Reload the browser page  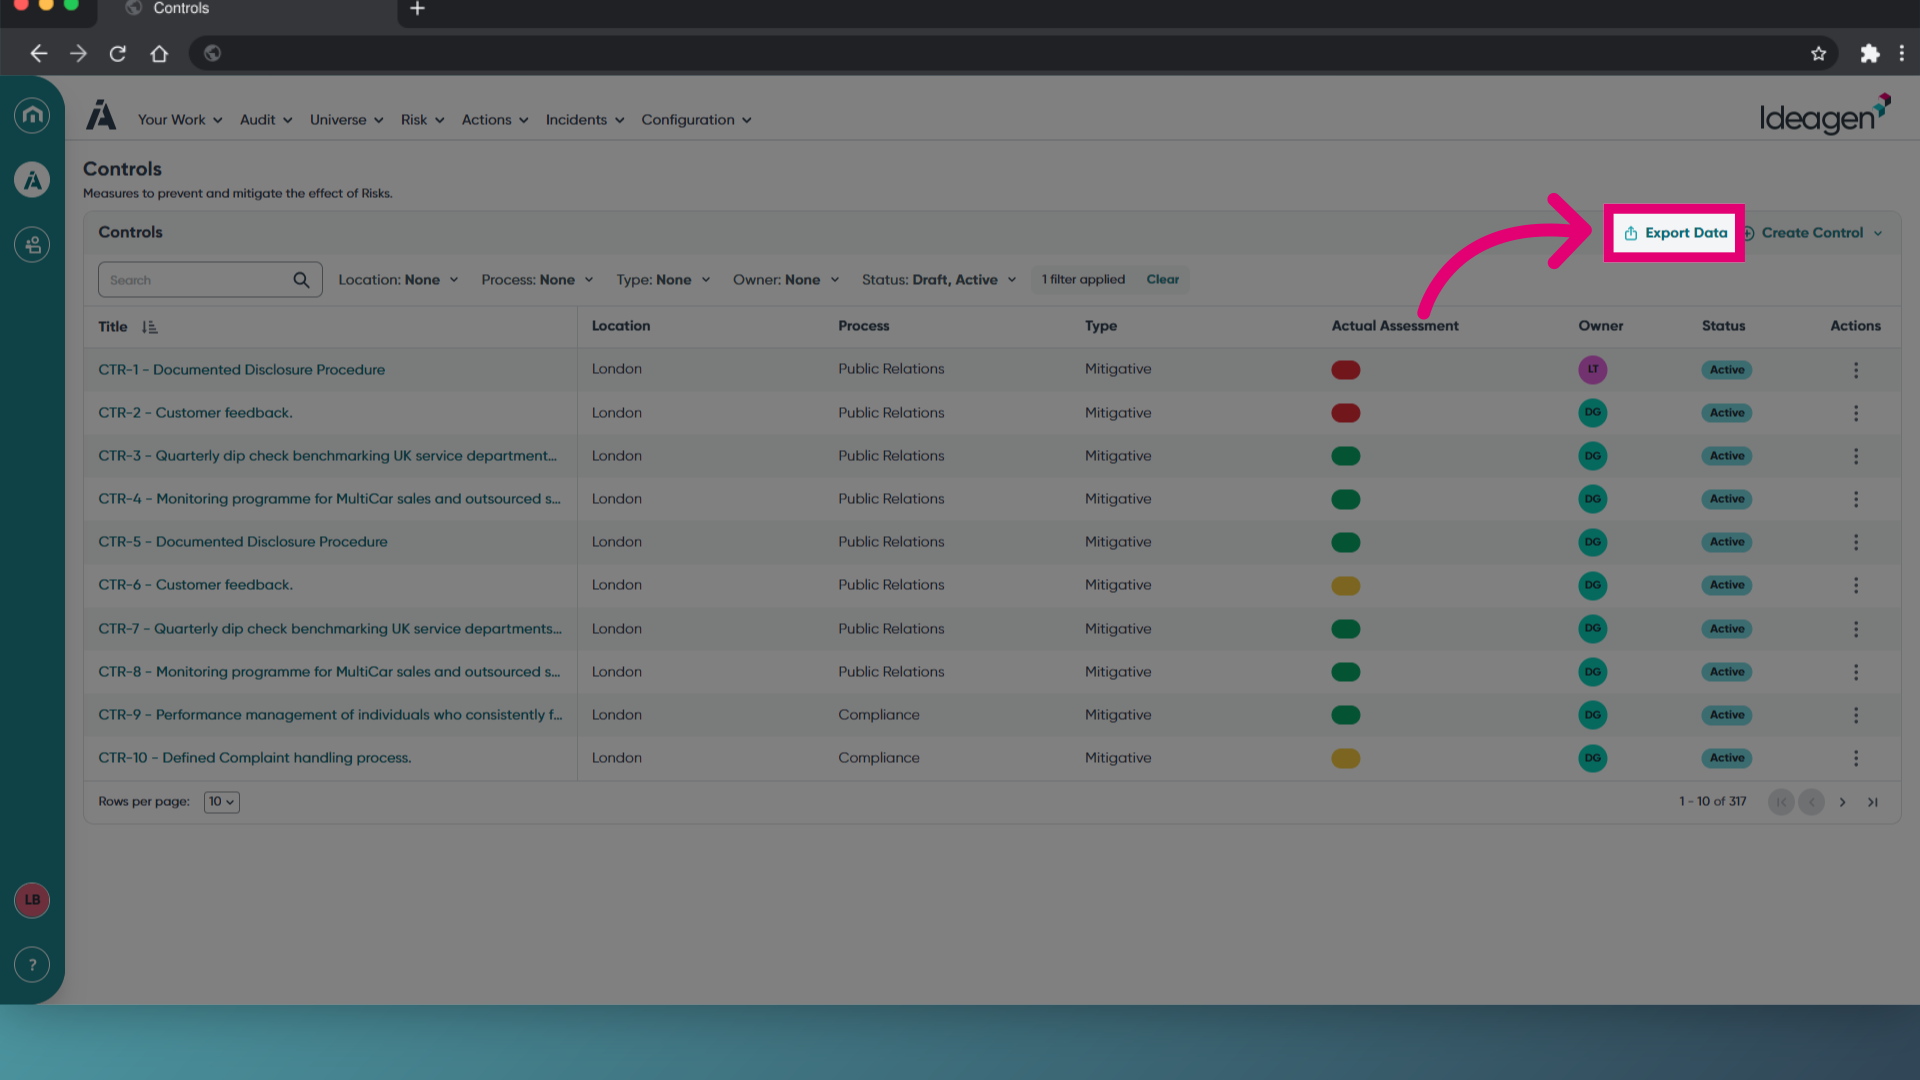click(x=118, y=54)
